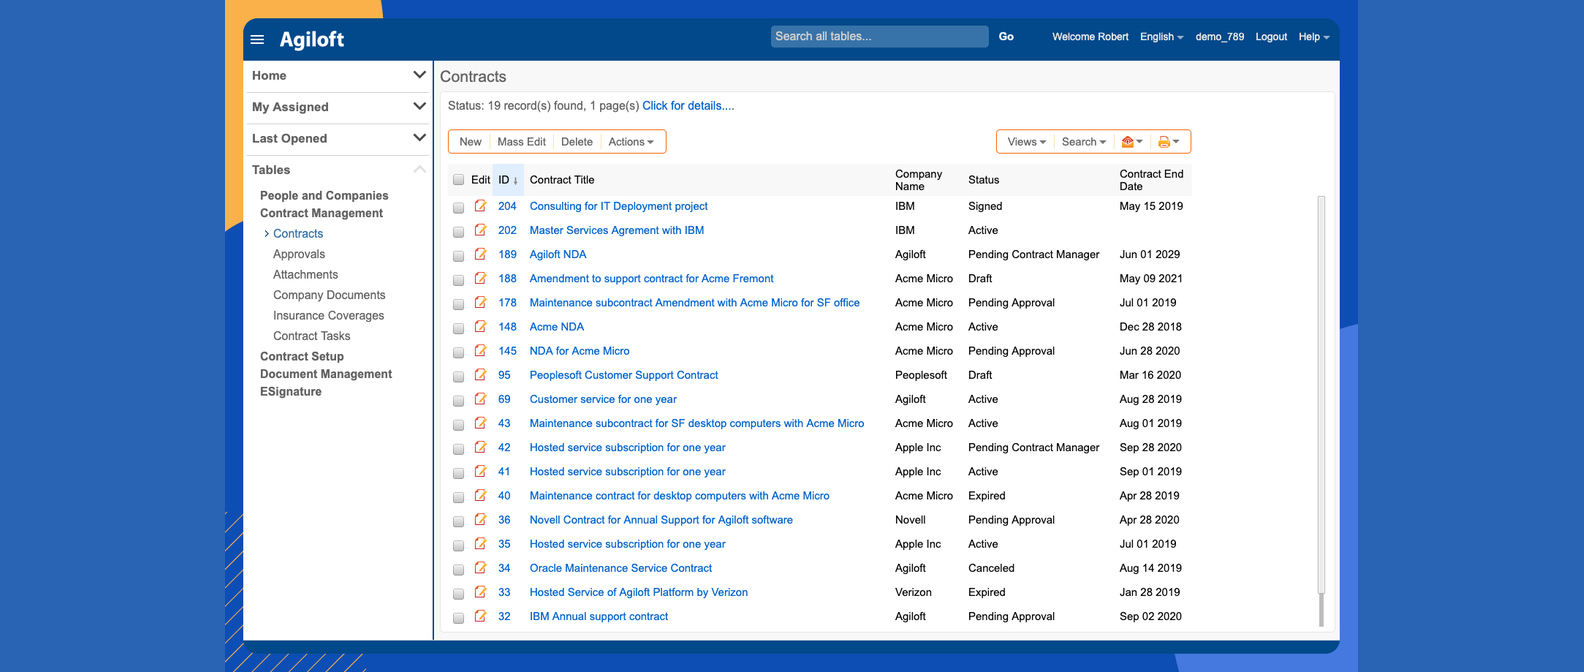
Task: Click edit icon for Verizon hosted service row
Action: [480, 592]
